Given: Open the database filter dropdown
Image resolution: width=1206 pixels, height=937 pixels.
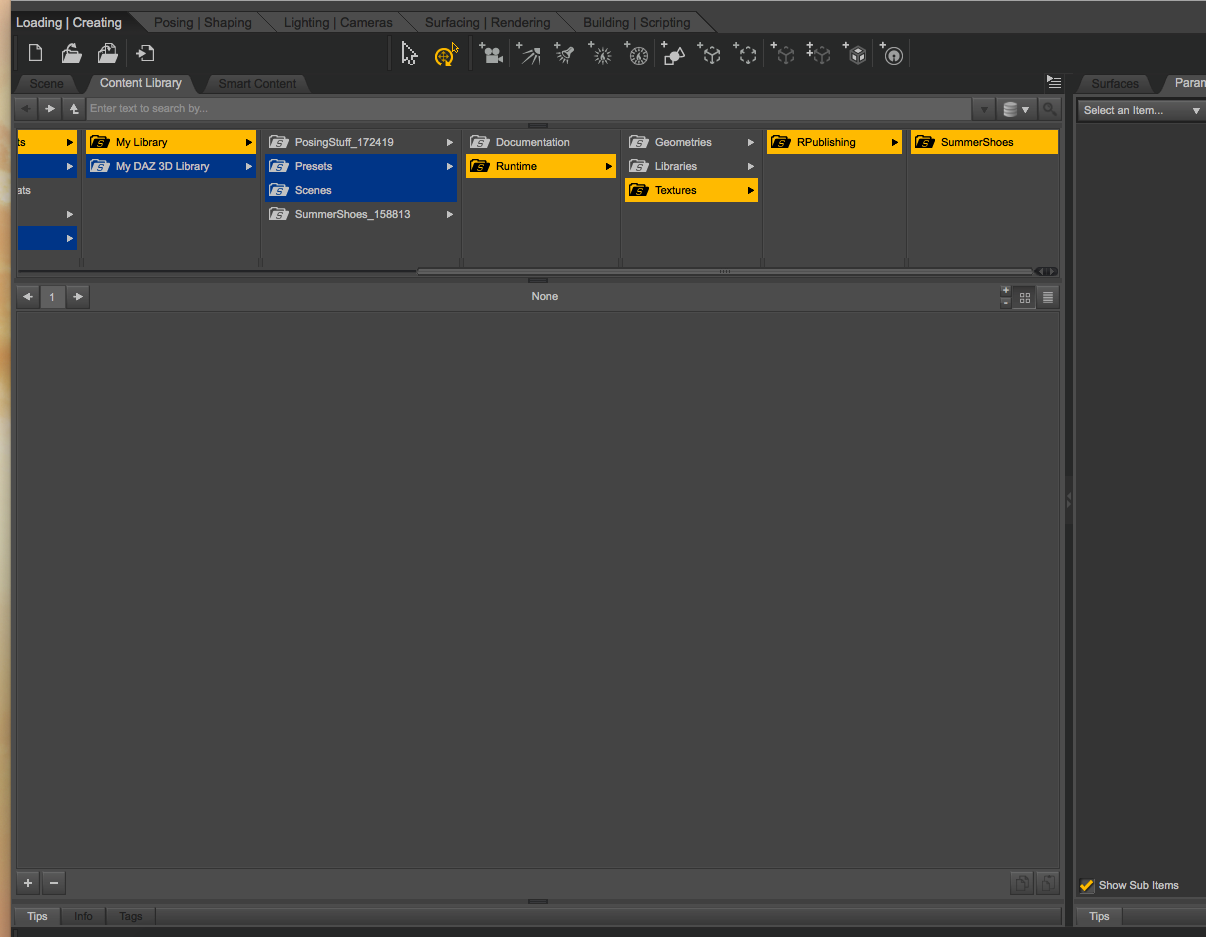Looking at the screenshot, I should pos(1016,109).
